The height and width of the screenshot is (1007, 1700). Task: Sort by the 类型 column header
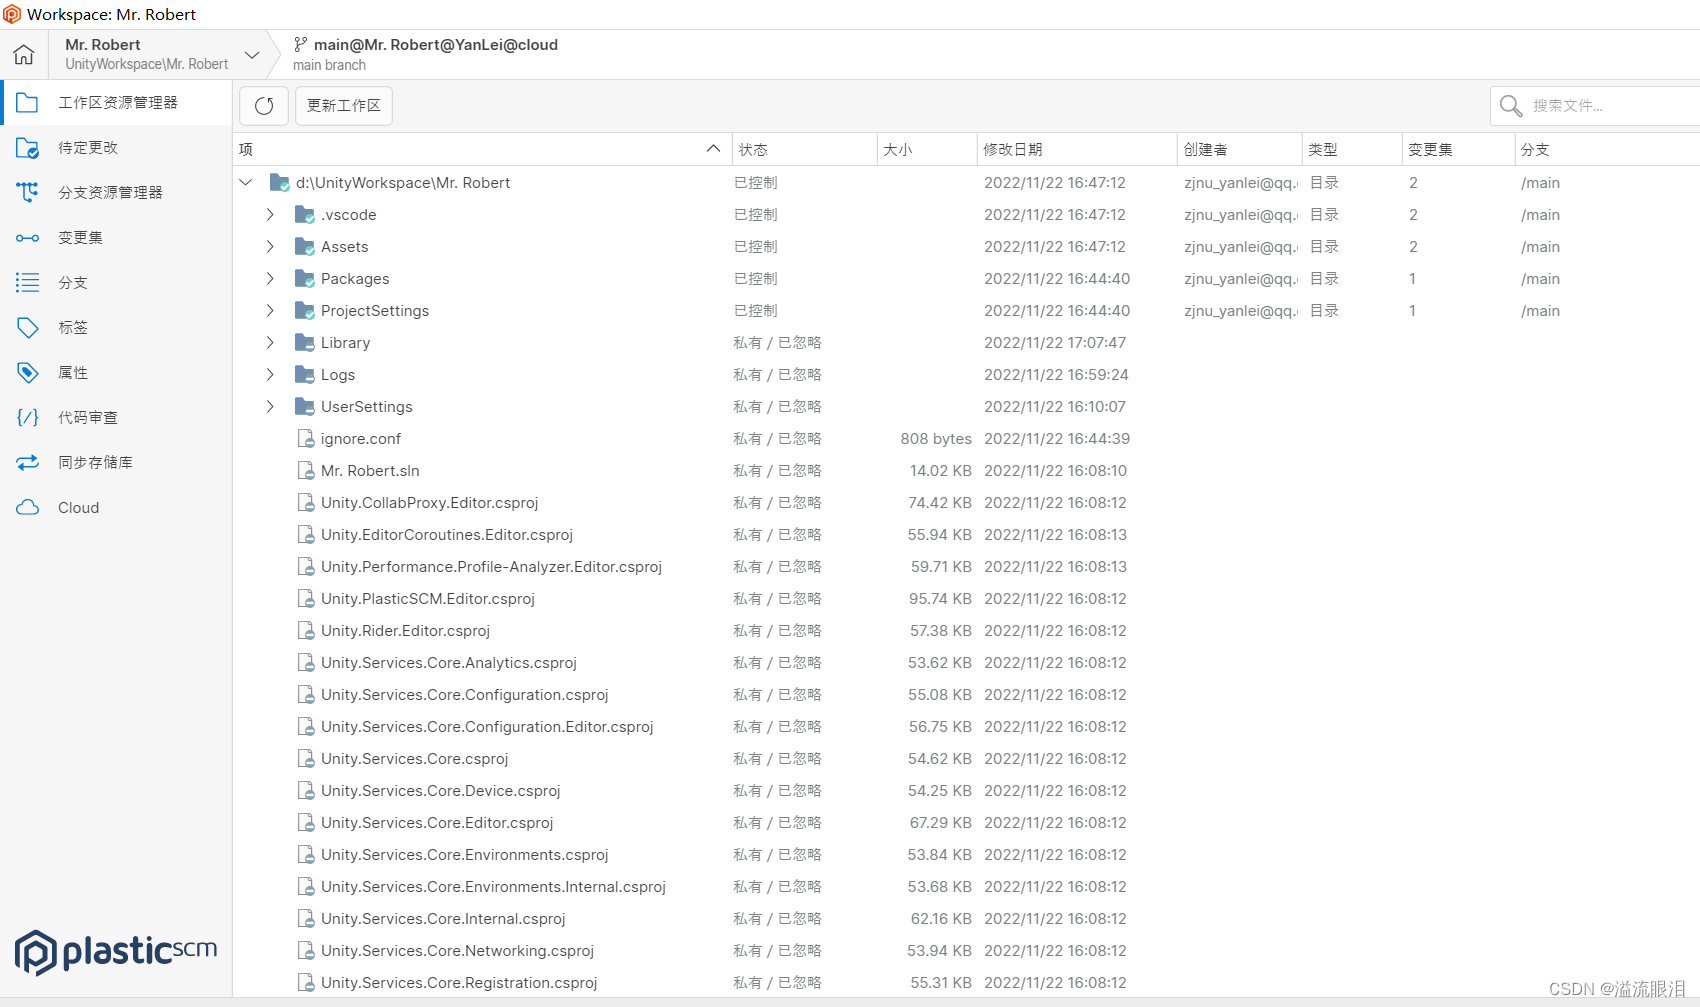coord(1352,149)
